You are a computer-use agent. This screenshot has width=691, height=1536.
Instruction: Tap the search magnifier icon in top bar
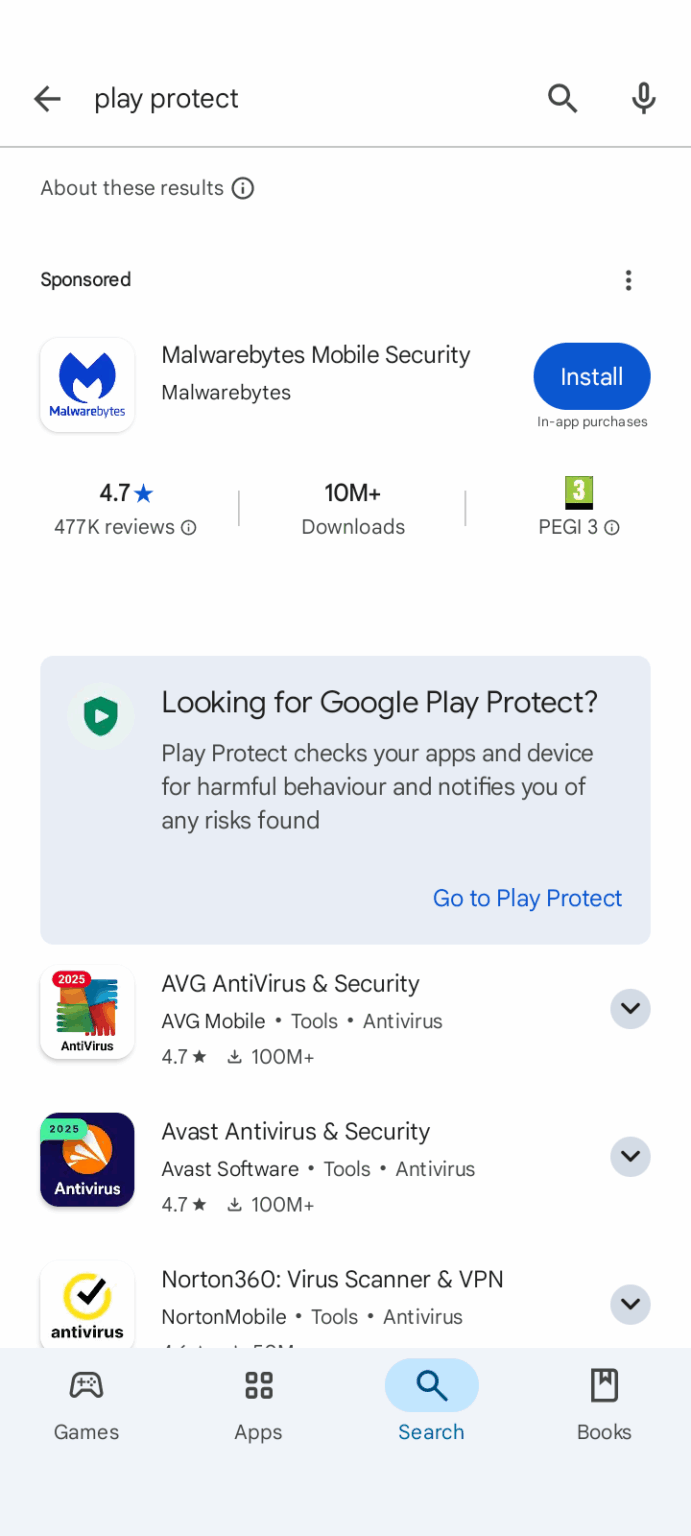pyautogui.click(x=562, y=98)
